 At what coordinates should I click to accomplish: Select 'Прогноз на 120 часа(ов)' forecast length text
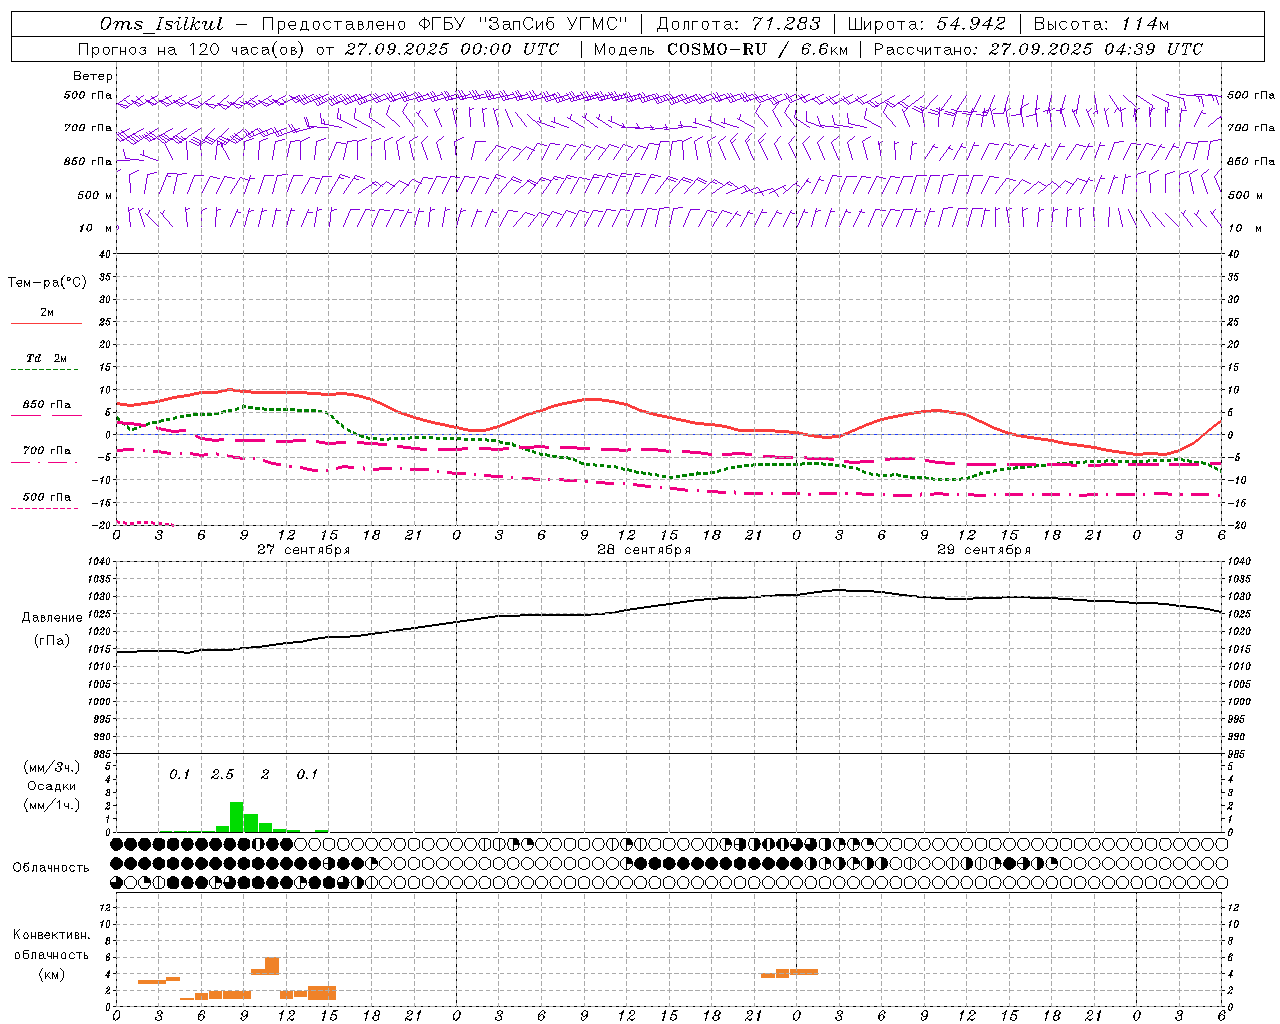click(191, 49)
